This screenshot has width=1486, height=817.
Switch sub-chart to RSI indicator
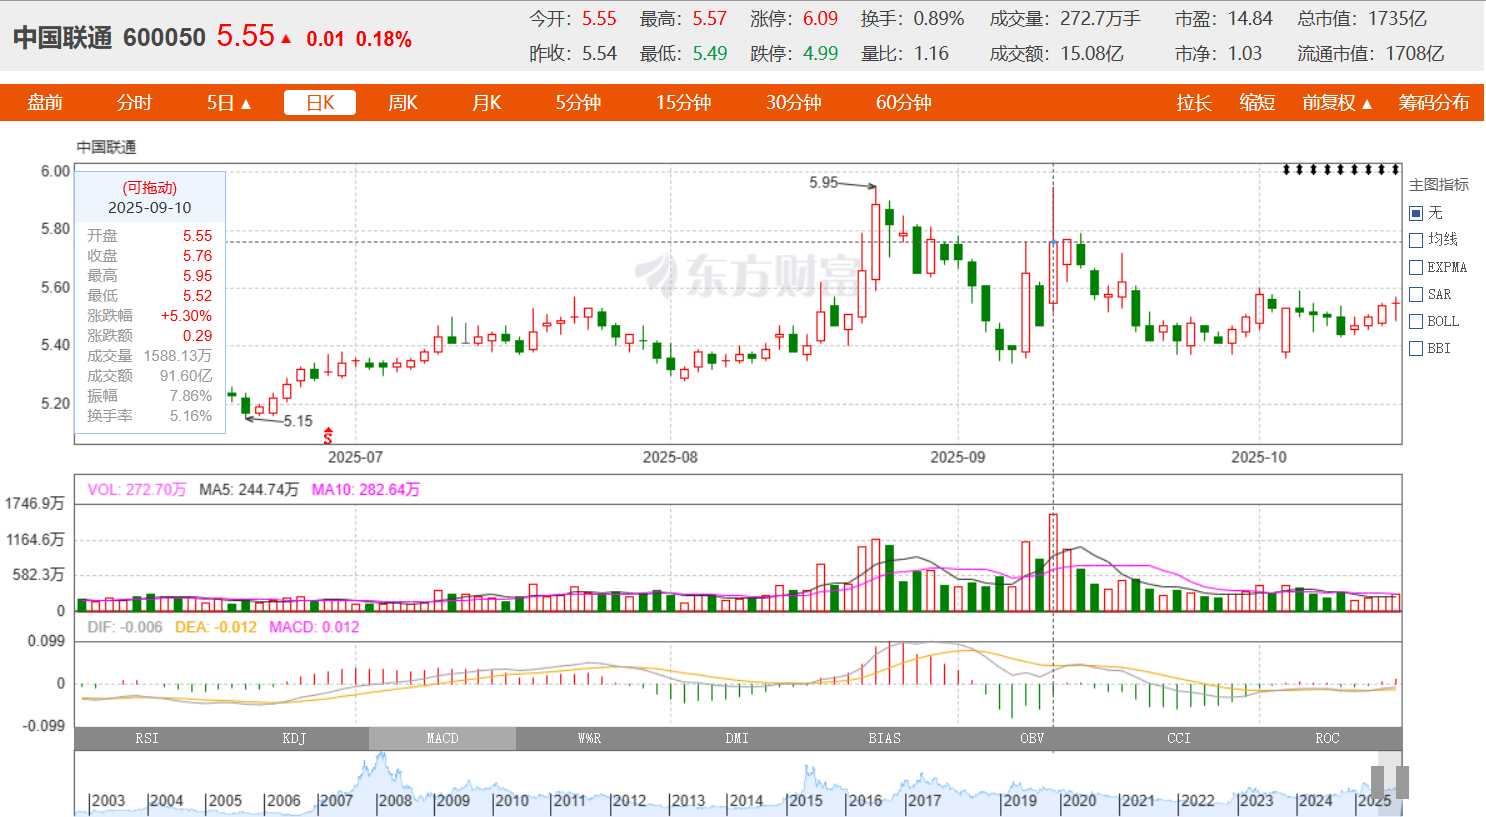tap(147, 738)
